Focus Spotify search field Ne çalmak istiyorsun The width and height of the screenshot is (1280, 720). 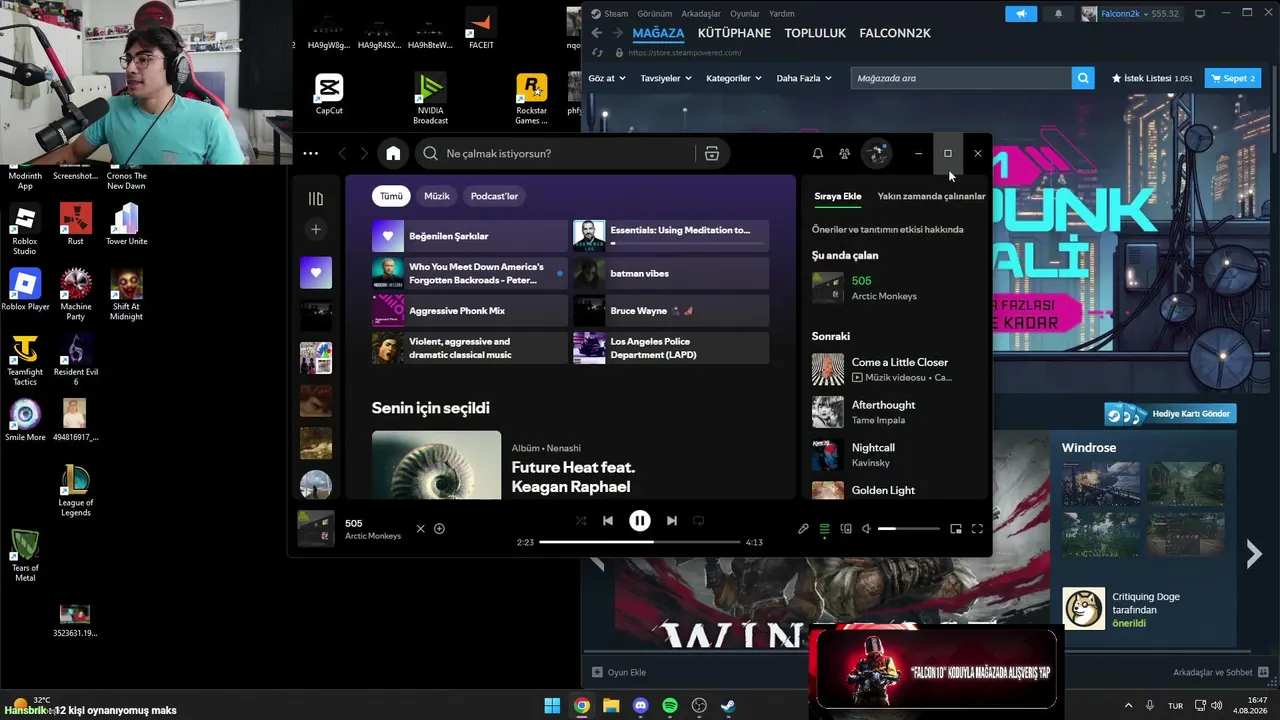tap(556, 153)
